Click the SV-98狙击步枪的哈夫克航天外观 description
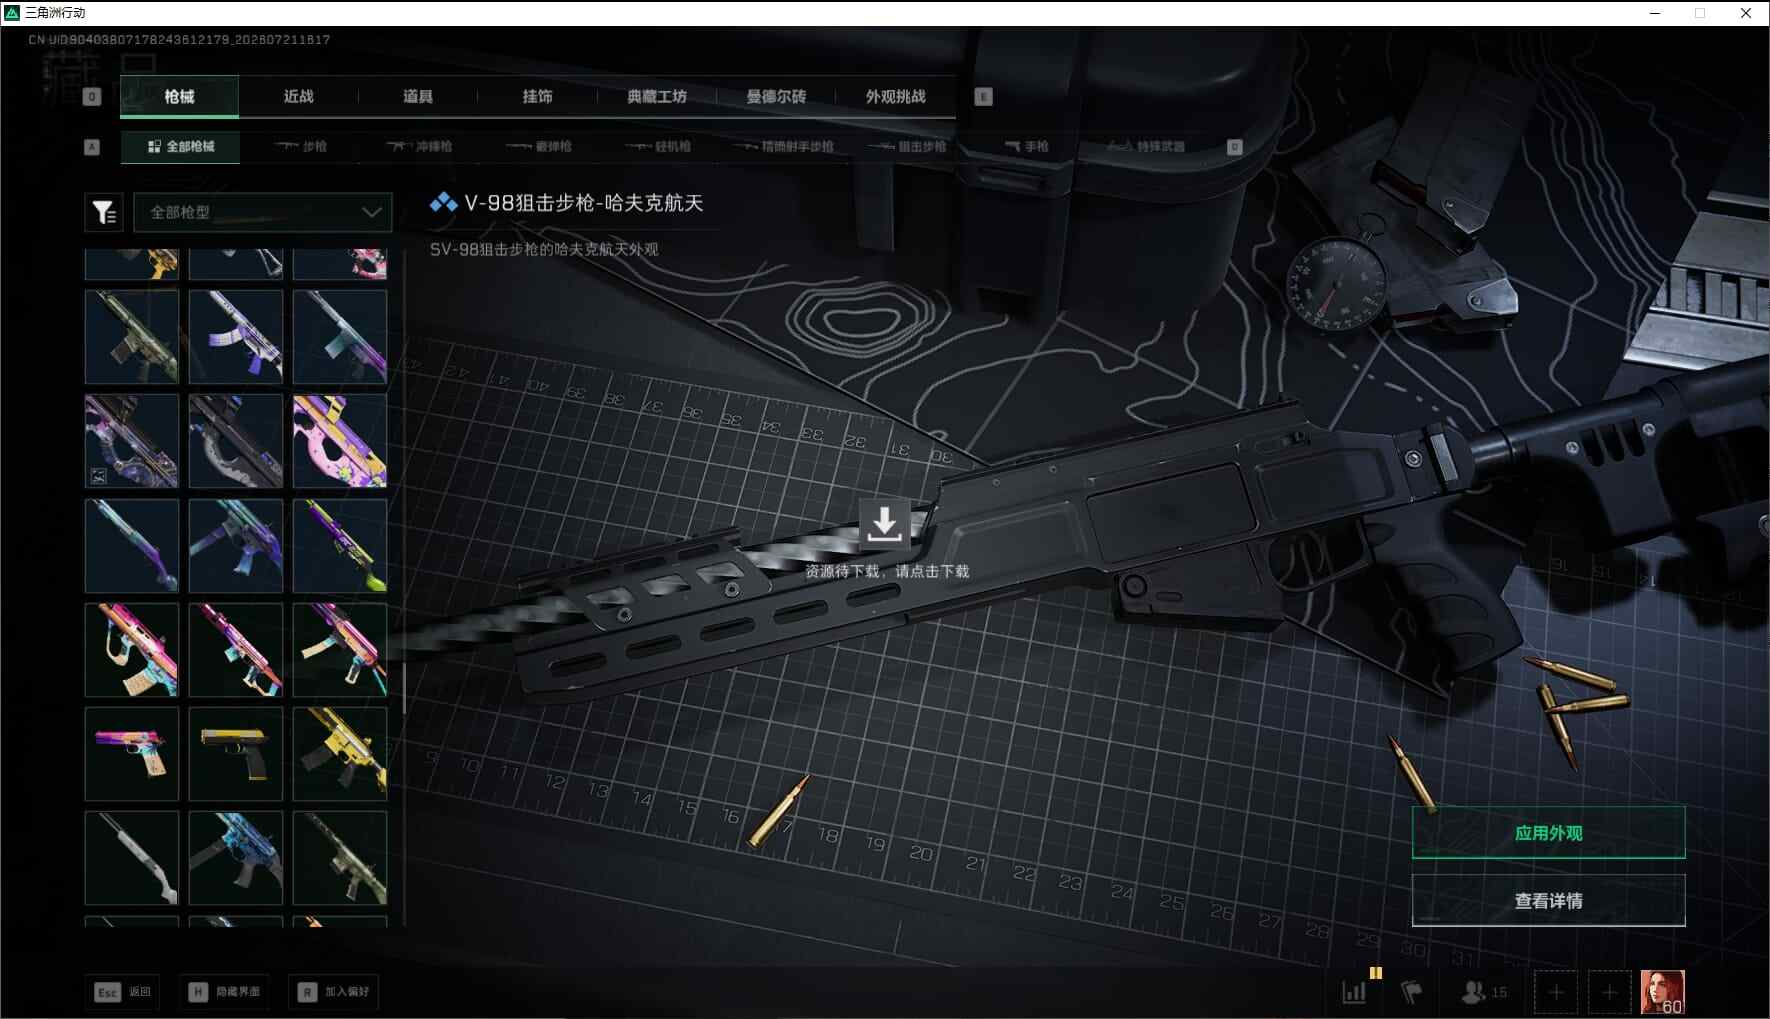The image size is (1770, 1019). coord(544,249)
